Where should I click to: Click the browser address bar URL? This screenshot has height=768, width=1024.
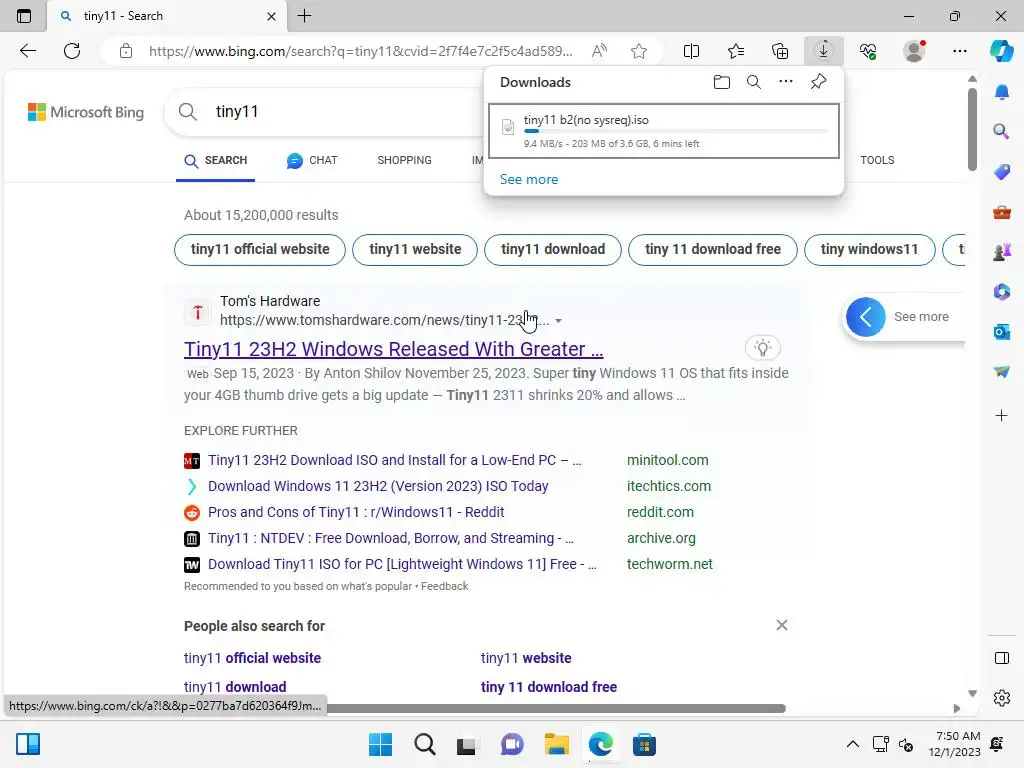(x=360, y=51)
